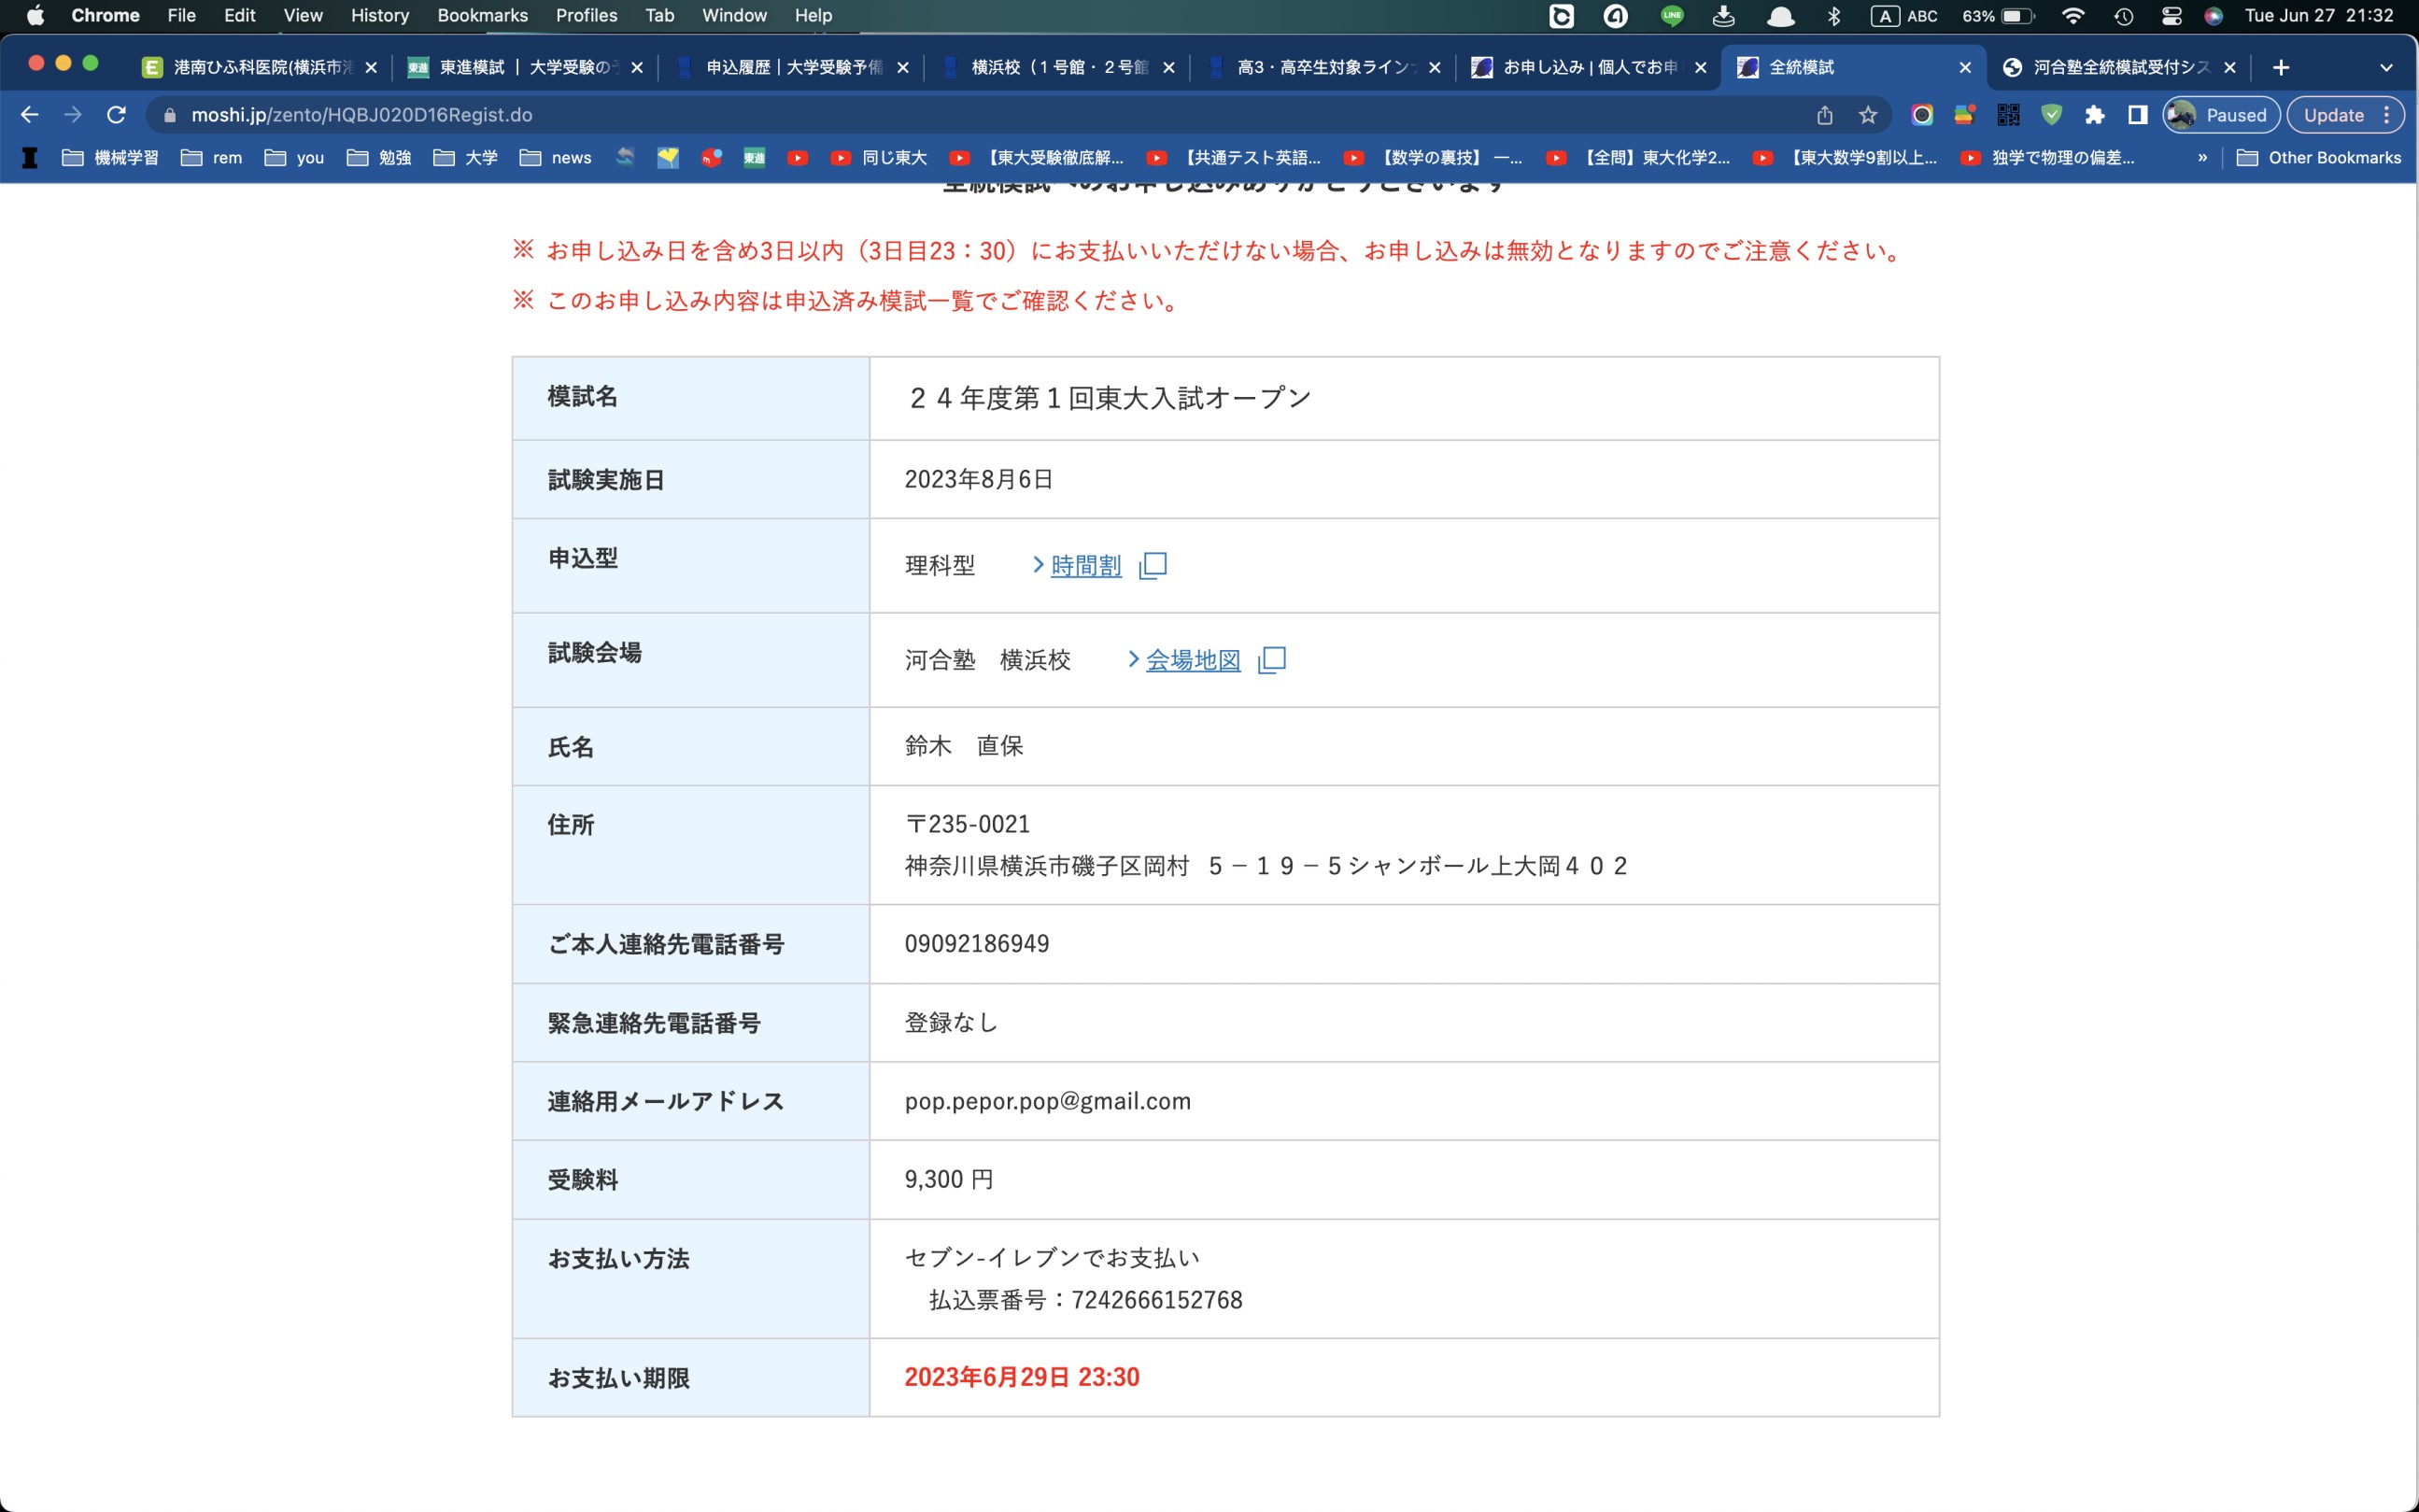Open a new tab with plus button
The height and width of the screenshot is (1512, 2419).
pyautogui.click(x=2280, y=67)
